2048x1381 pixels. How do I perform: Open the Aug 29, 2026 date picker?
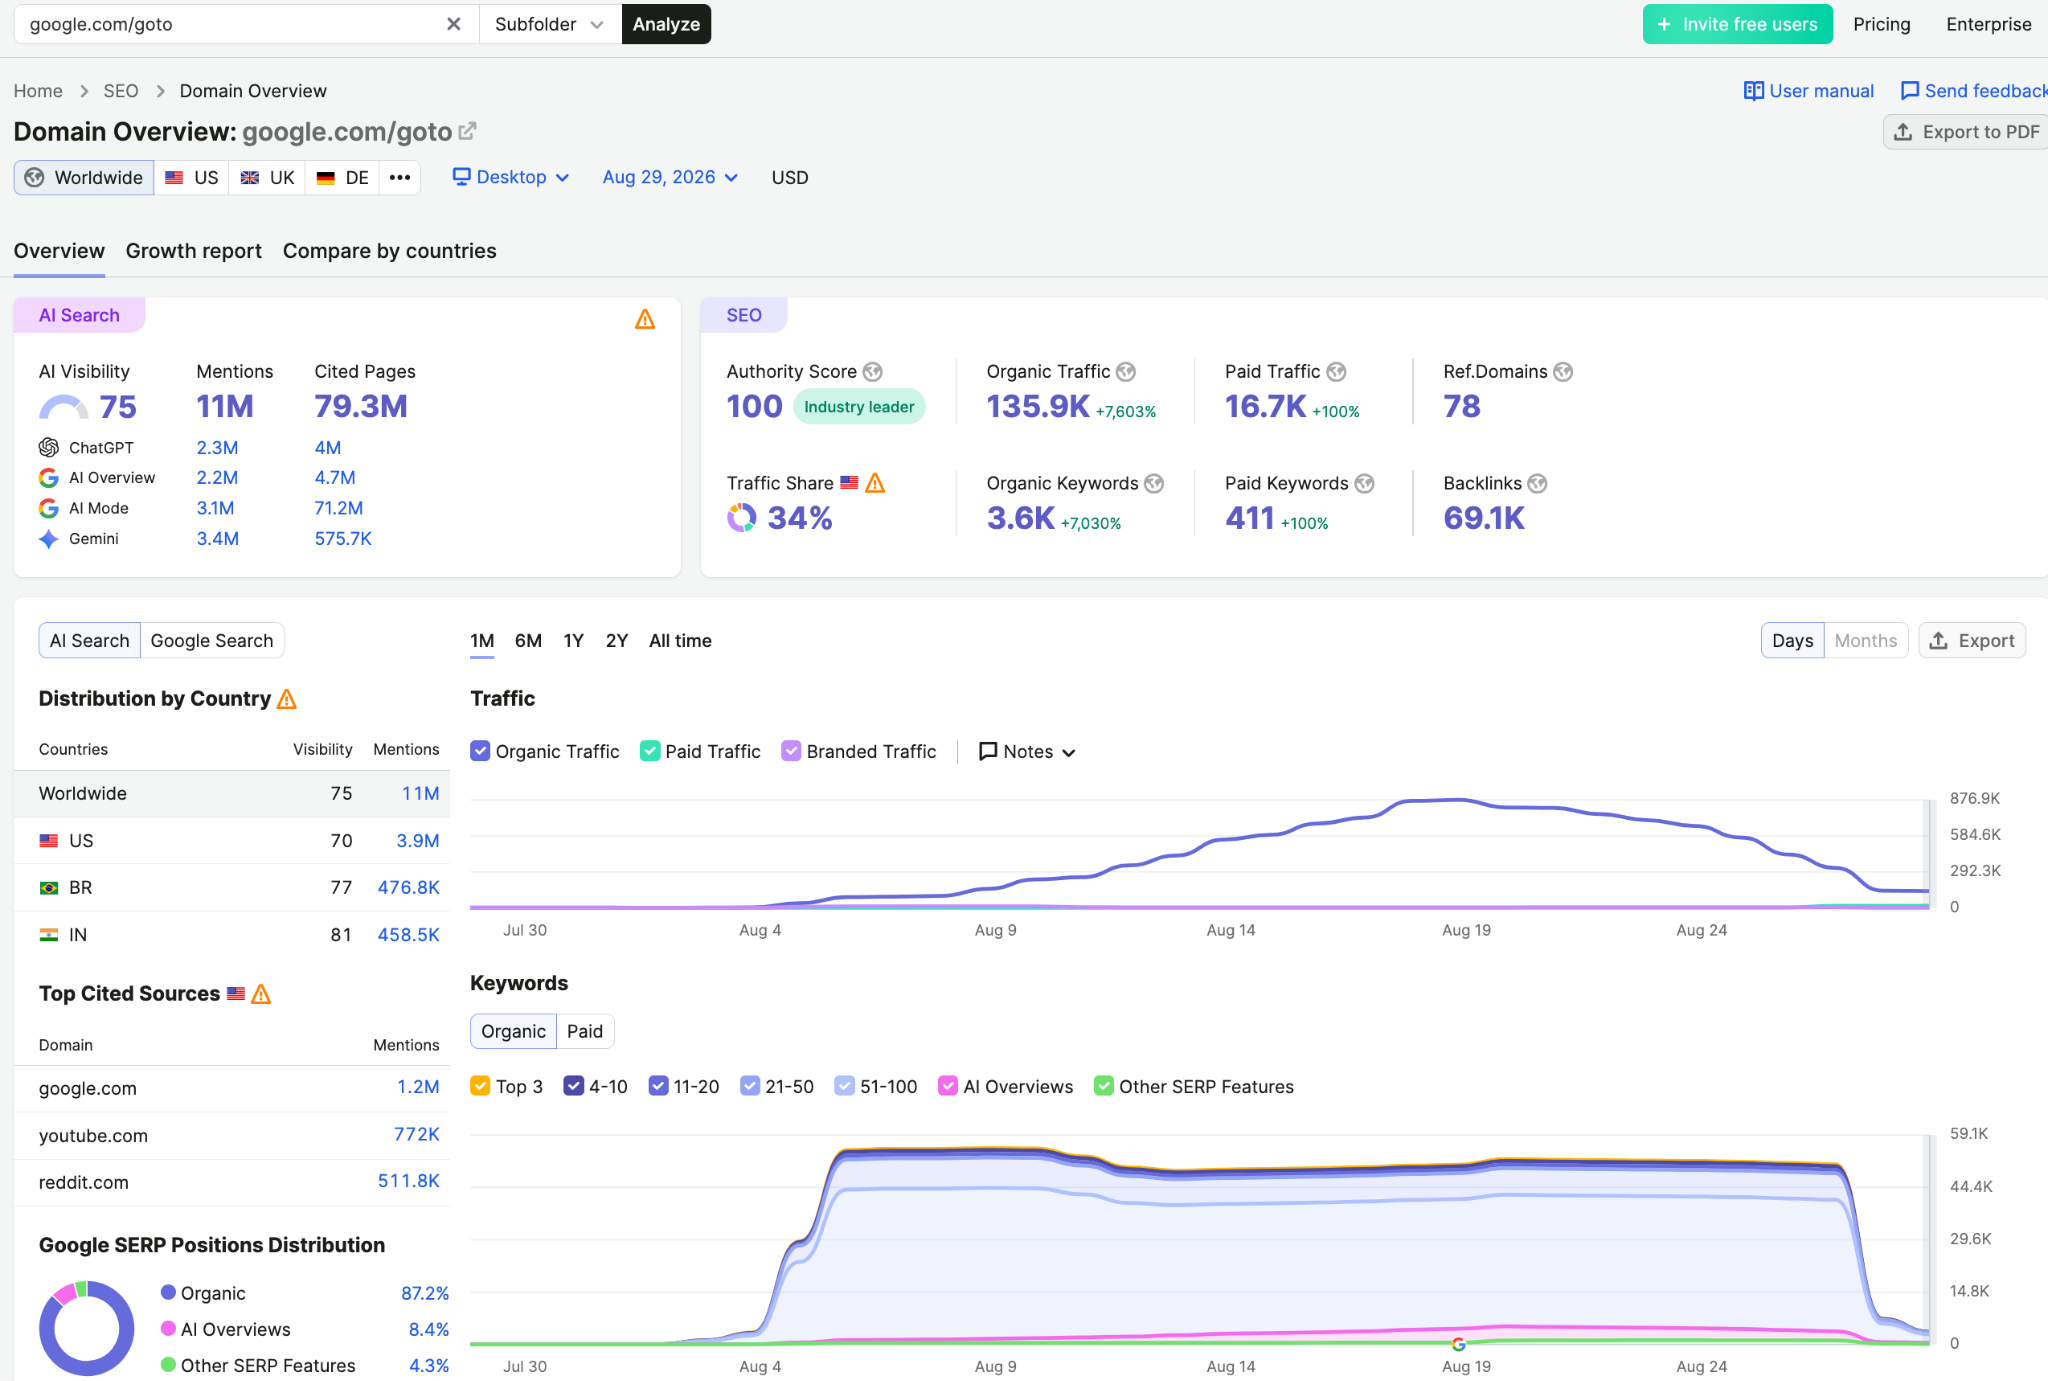[x=670, y=178]
